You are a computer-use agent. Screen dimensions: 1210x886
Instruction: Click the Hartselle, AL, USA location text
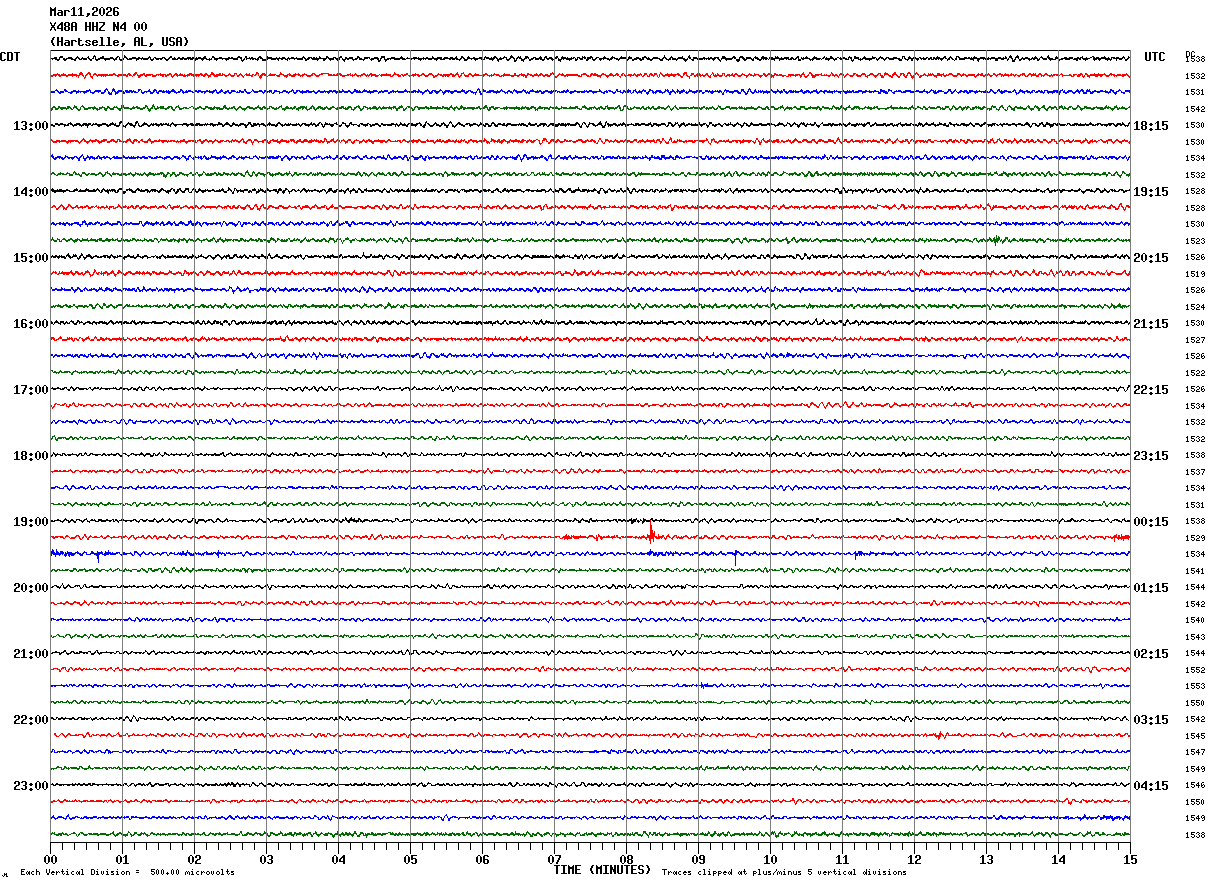coord(118,42)
